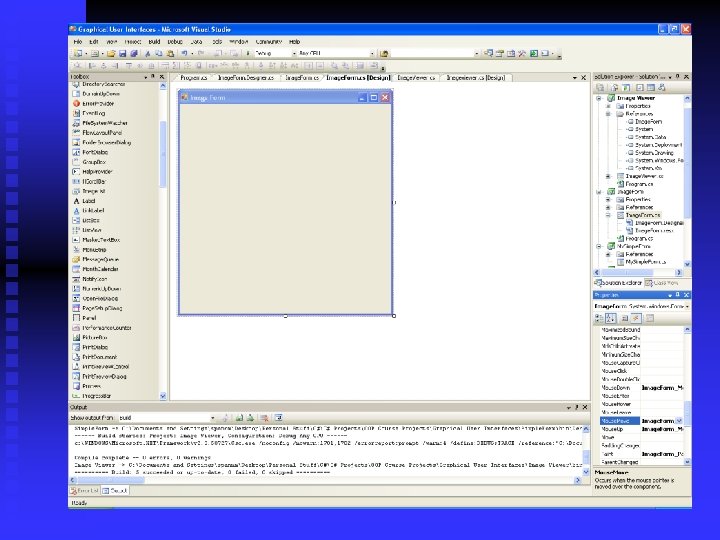Open the Error List tab
This screenshot has height=540, width=720.
(85, 490)
